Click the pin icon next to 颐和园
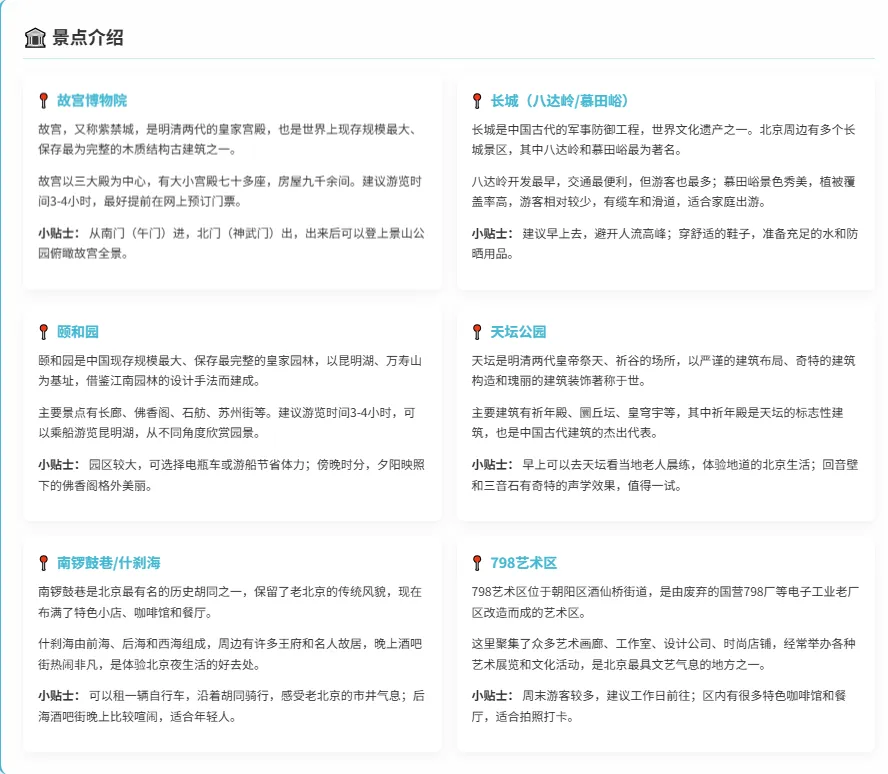This screenshot has width=888, height=774. click(44, 332)
